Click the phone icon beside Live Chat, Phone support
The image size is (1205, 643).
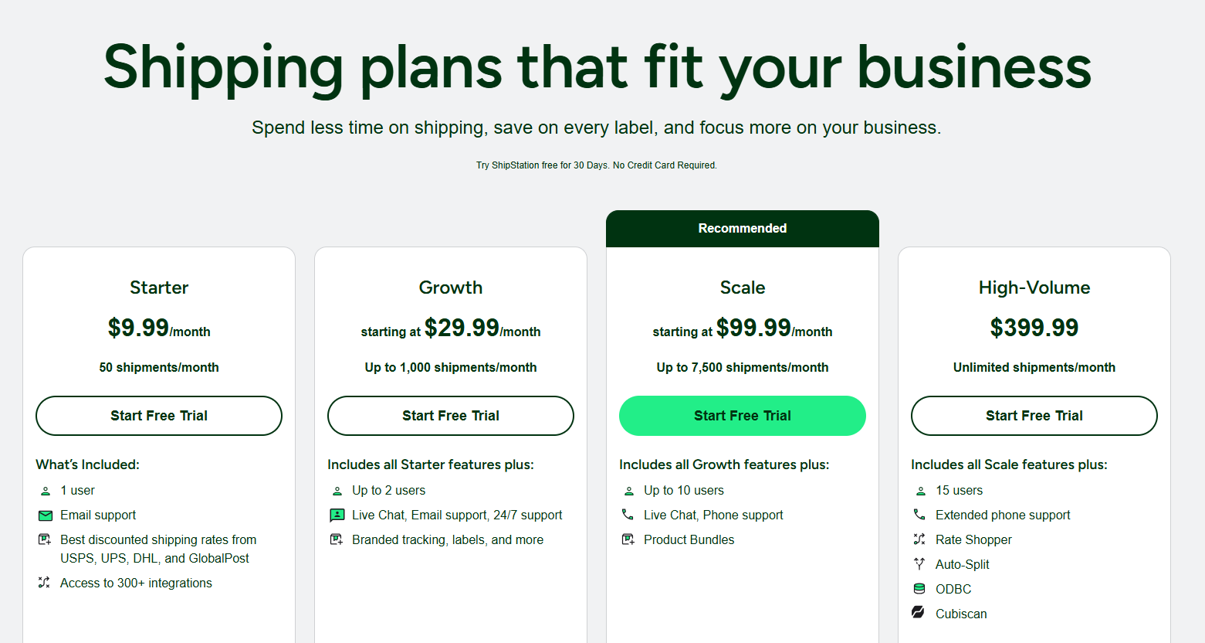[629, 515]
